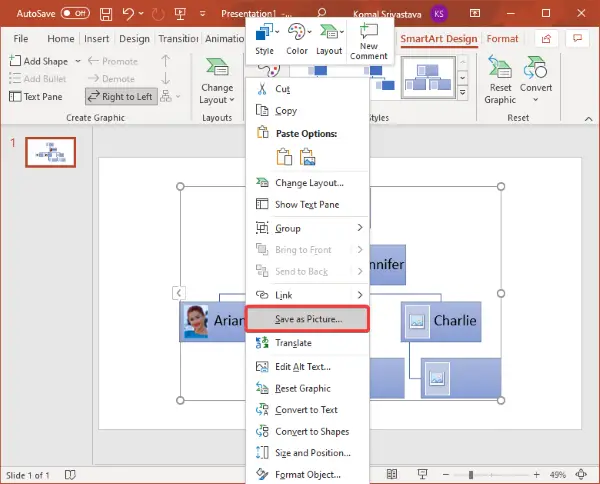Open Format Object... entry
The width and height of the screenshot is (600, 484).
coord(307,474)
